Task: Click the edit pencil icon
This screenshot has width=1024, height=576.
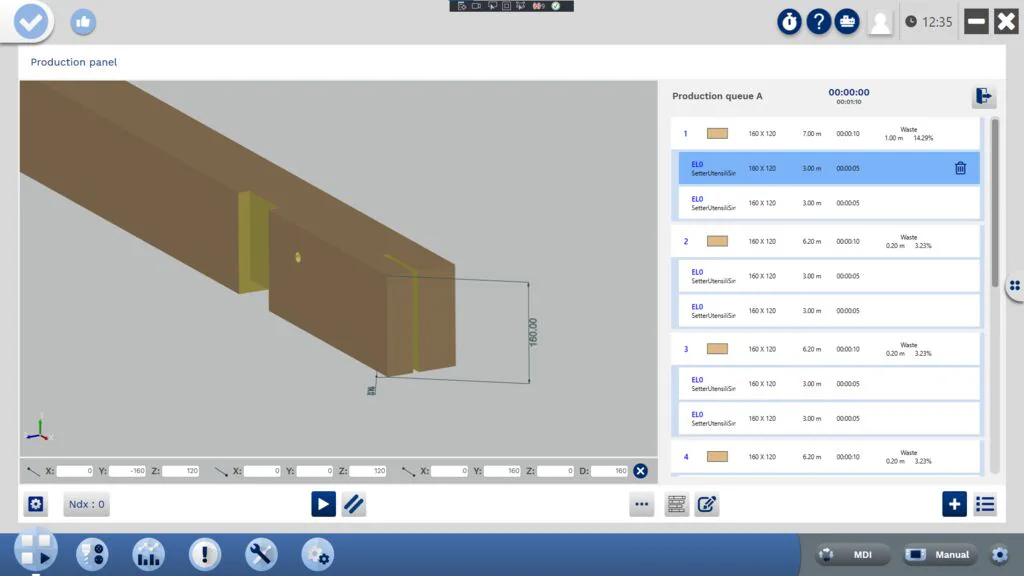Action: coord(706,505)
